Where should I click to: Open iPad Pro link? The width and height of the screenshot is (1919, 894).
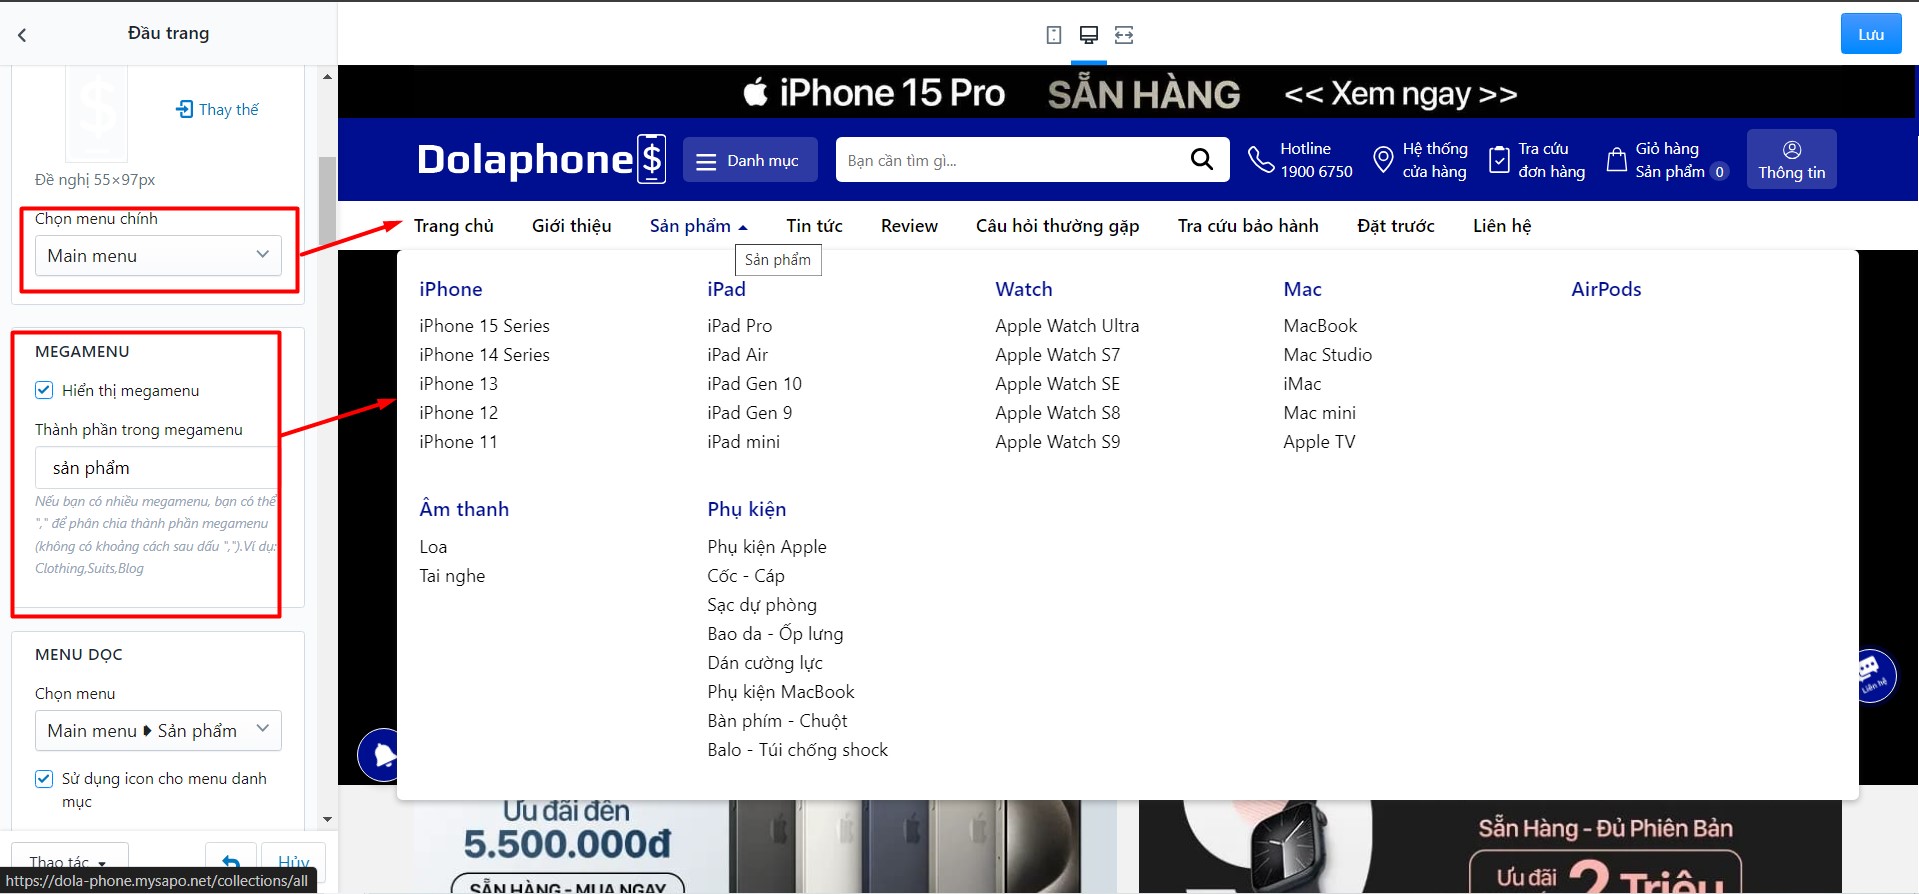[739, 326]
